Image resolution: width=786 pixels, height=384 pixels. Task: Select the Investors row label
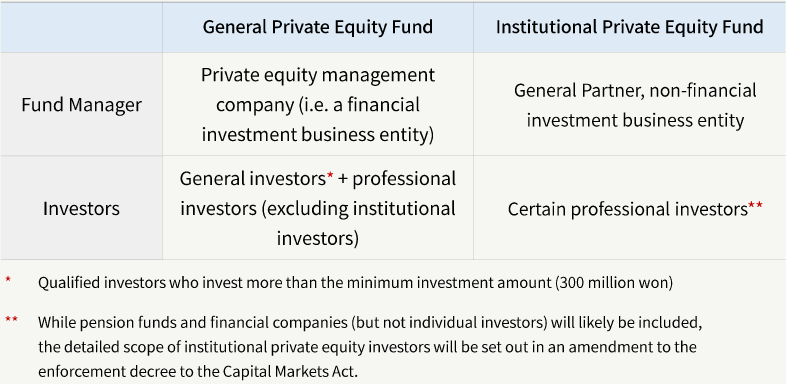click(x=81, y=208)
